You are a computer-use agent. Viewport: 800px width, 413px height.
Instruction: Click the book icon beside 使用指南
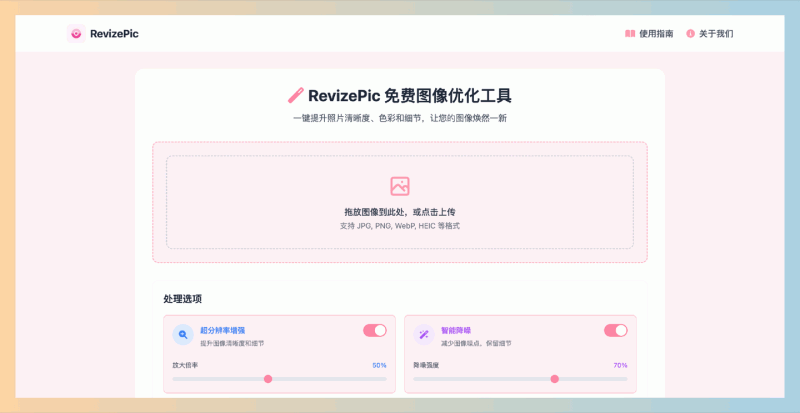click(x=630, y=34)
